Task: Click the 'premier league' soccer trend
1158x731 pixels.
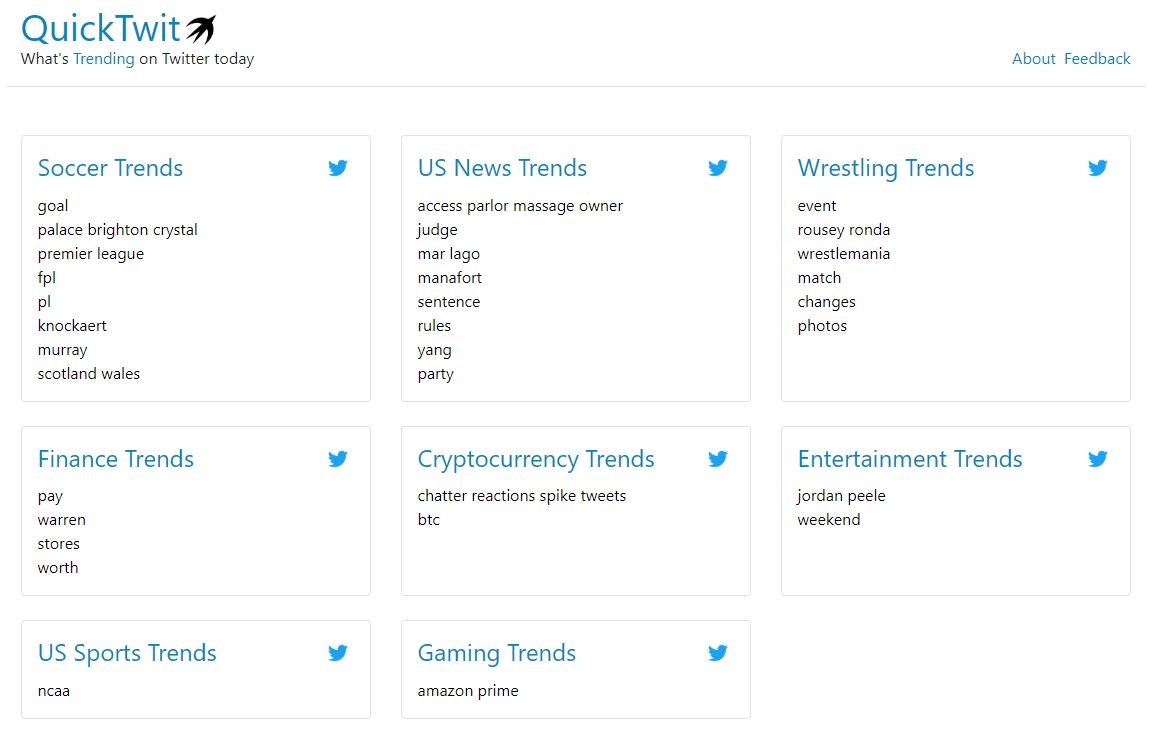Action: (x=91, y=254)
